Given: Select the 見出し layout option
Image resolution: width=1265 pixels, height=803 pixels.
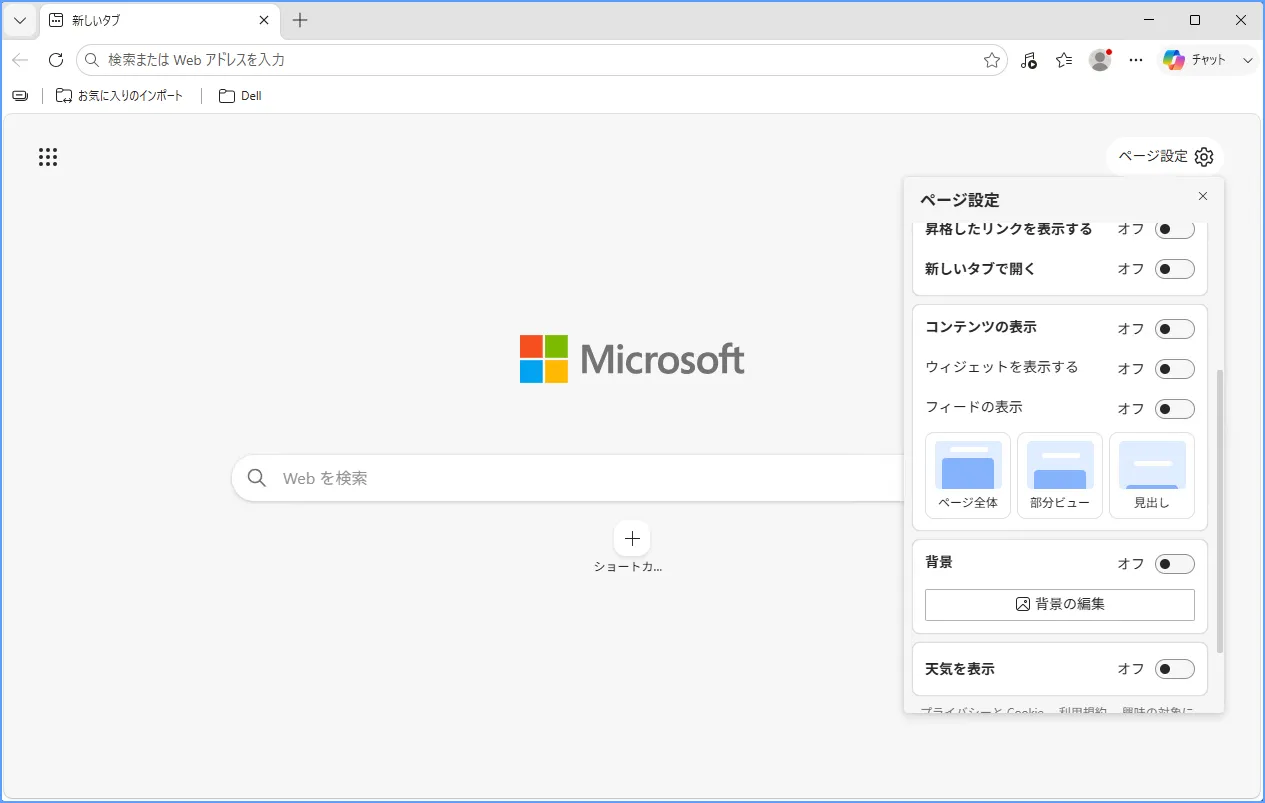Looking at the screenshot, I should tap(1152, 475).
